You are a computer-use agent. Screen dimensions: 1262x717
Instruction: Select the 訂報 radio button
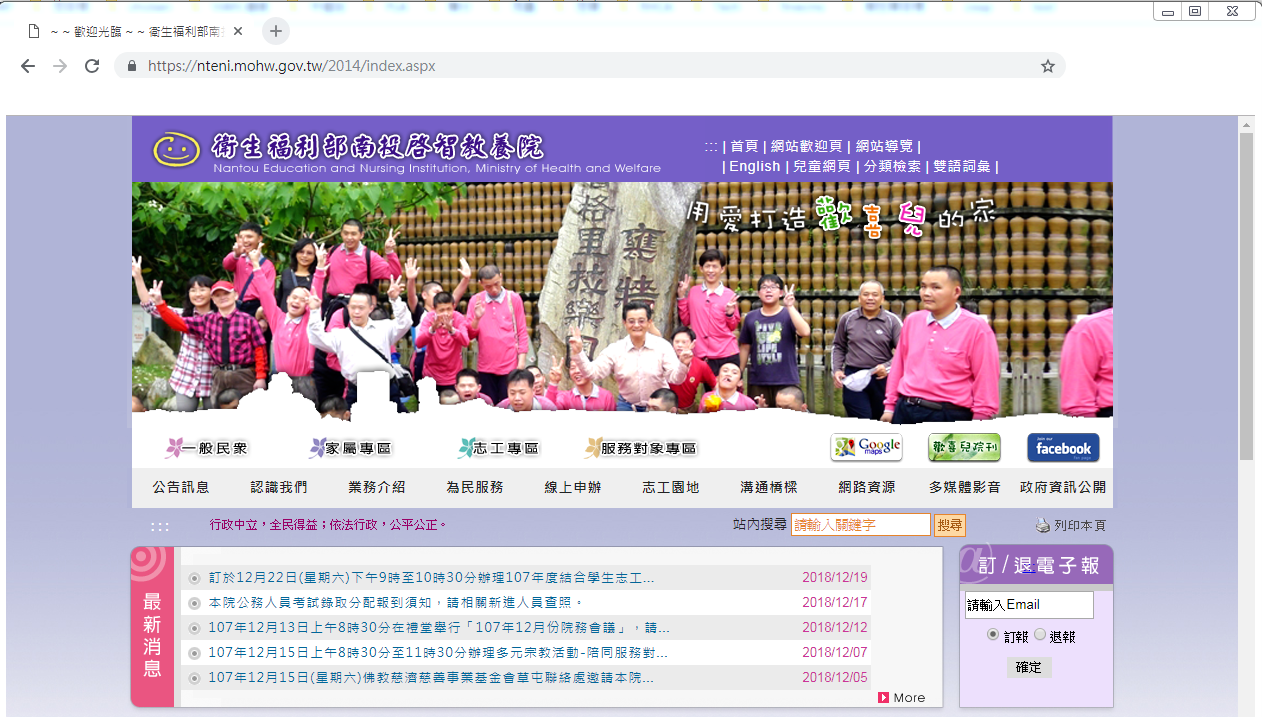point(993,635)
